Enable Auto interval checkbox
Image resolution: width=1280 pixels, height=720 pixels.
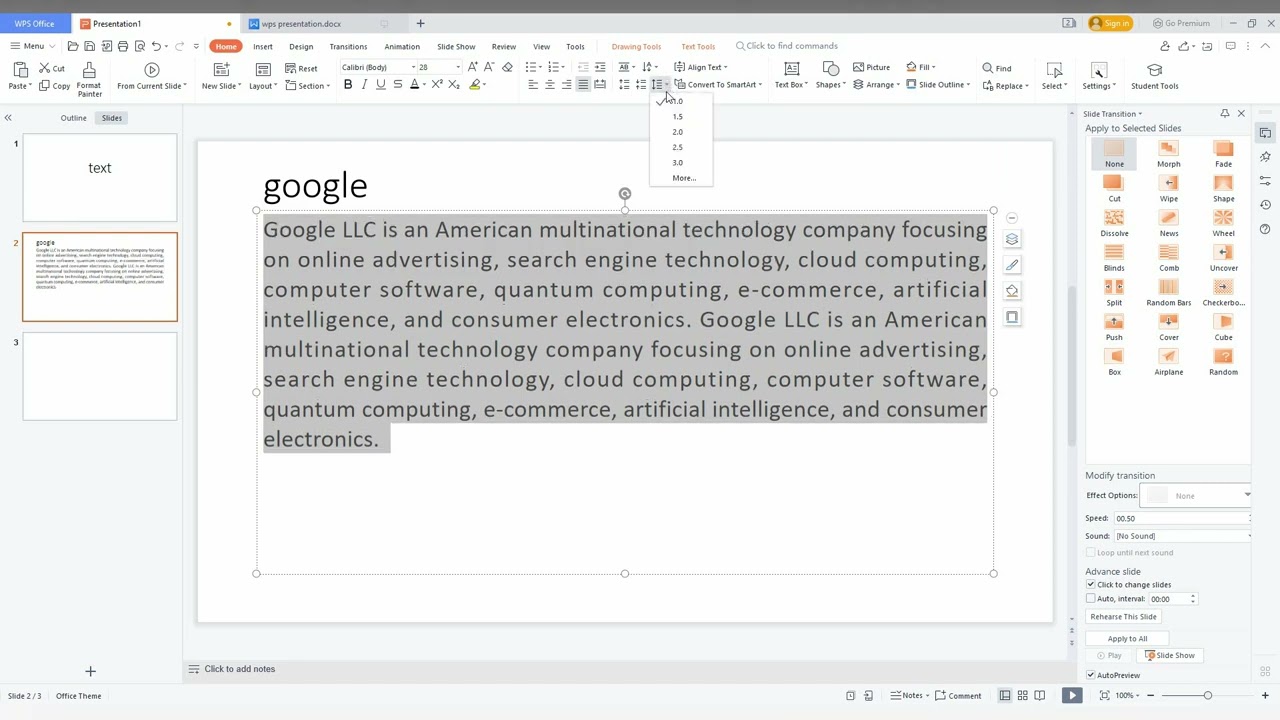tap(1091, 599)
